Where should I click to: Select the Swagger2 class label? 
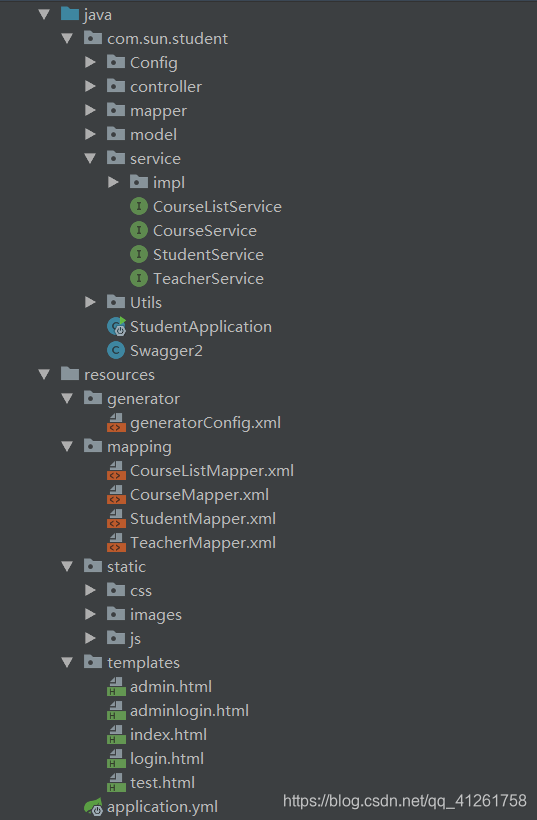[x=166, y=351]
